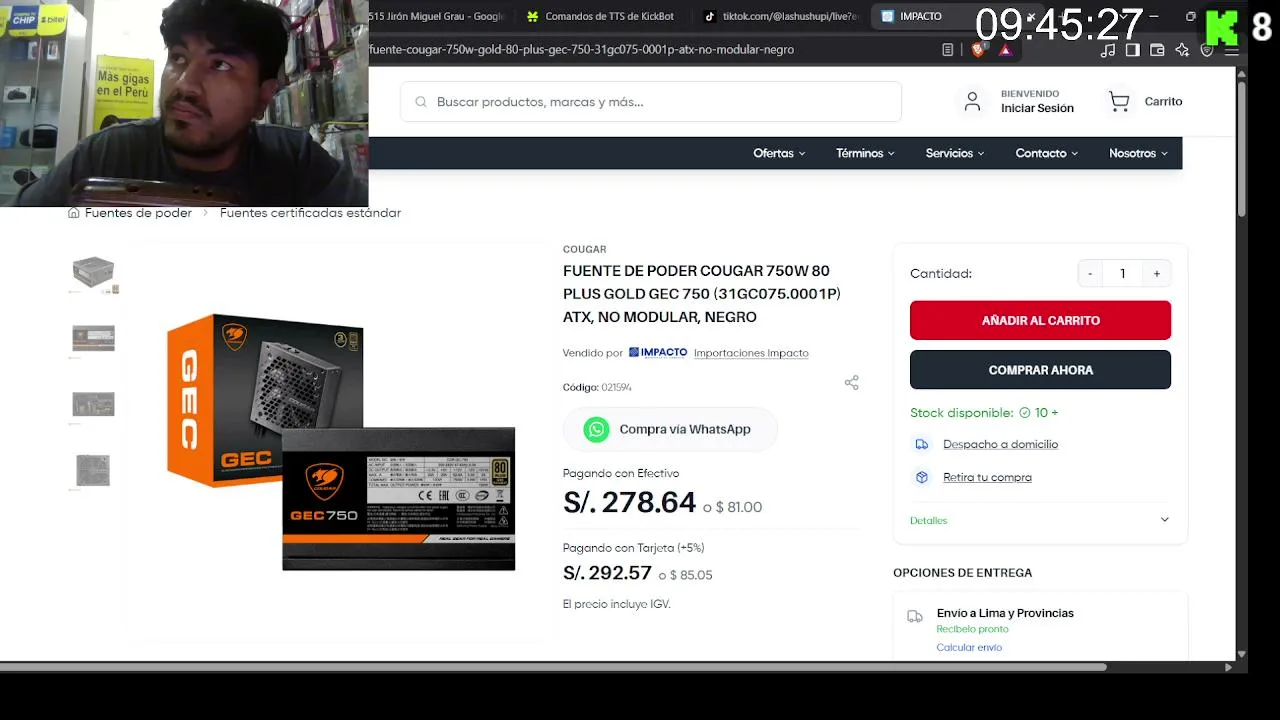The width and height of the screenshot is (1280, 720).
Task: Expand the Contacto dropdown menu
Action: point(1047,153)
